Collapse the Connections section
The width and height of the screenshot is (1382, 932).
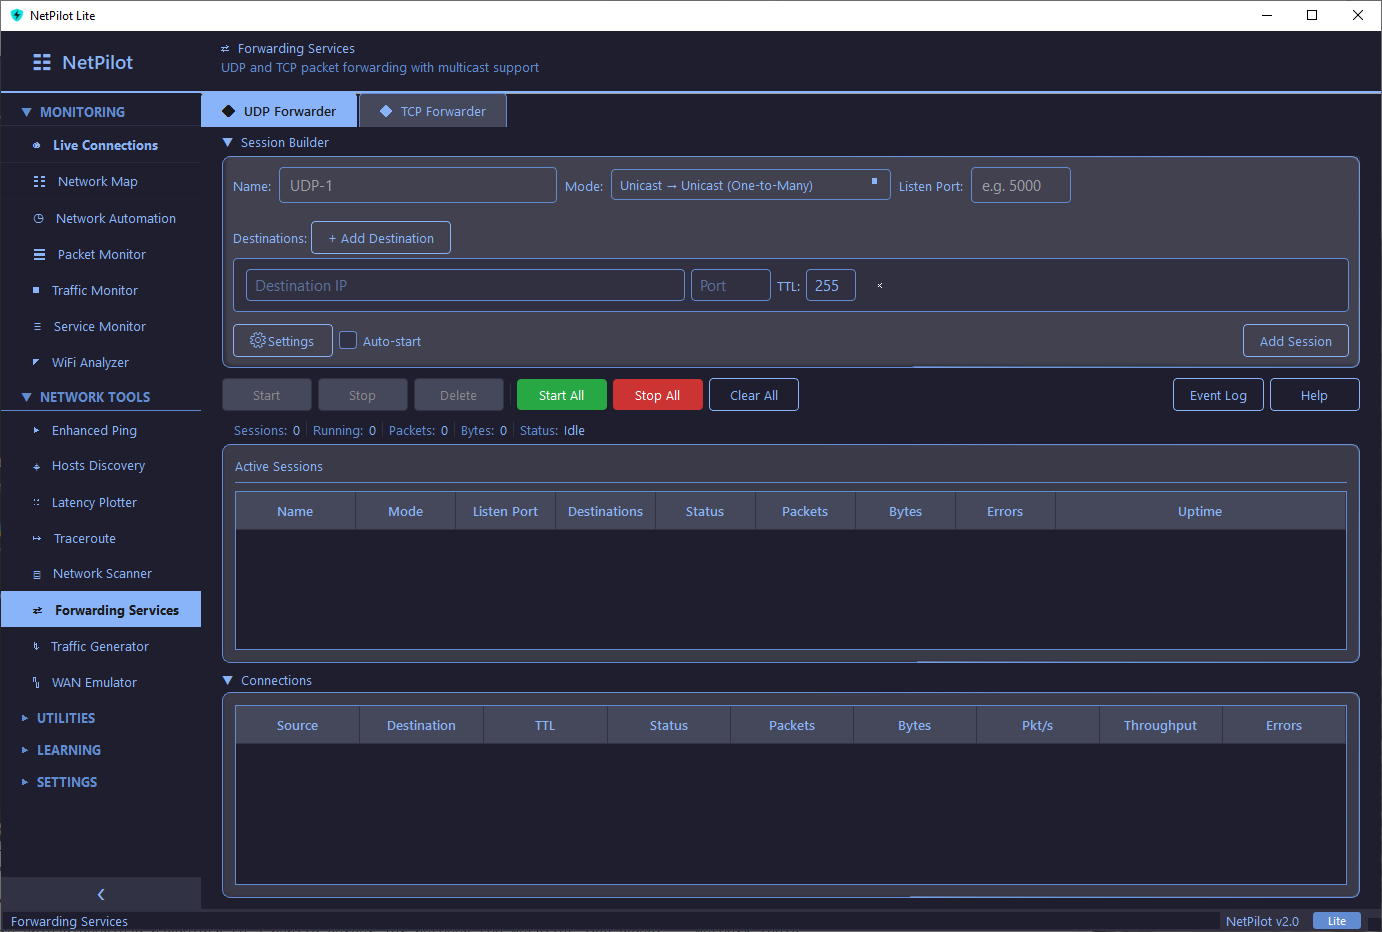click(x=227, y=680)
